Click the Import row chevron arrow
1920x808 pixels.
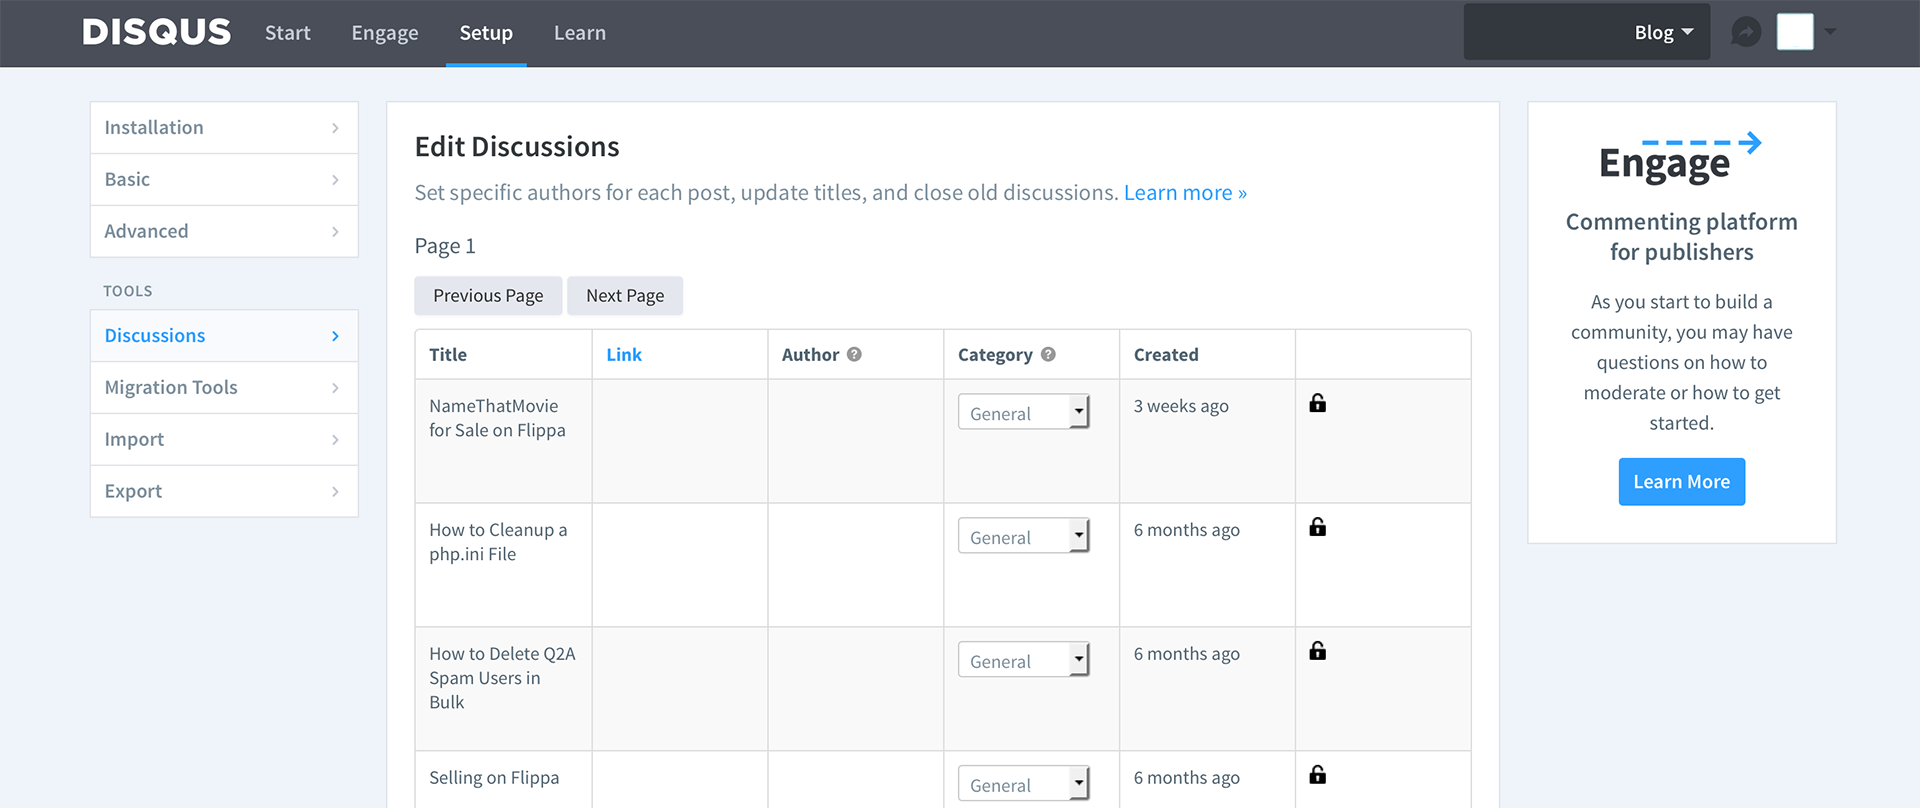(335, 440)
